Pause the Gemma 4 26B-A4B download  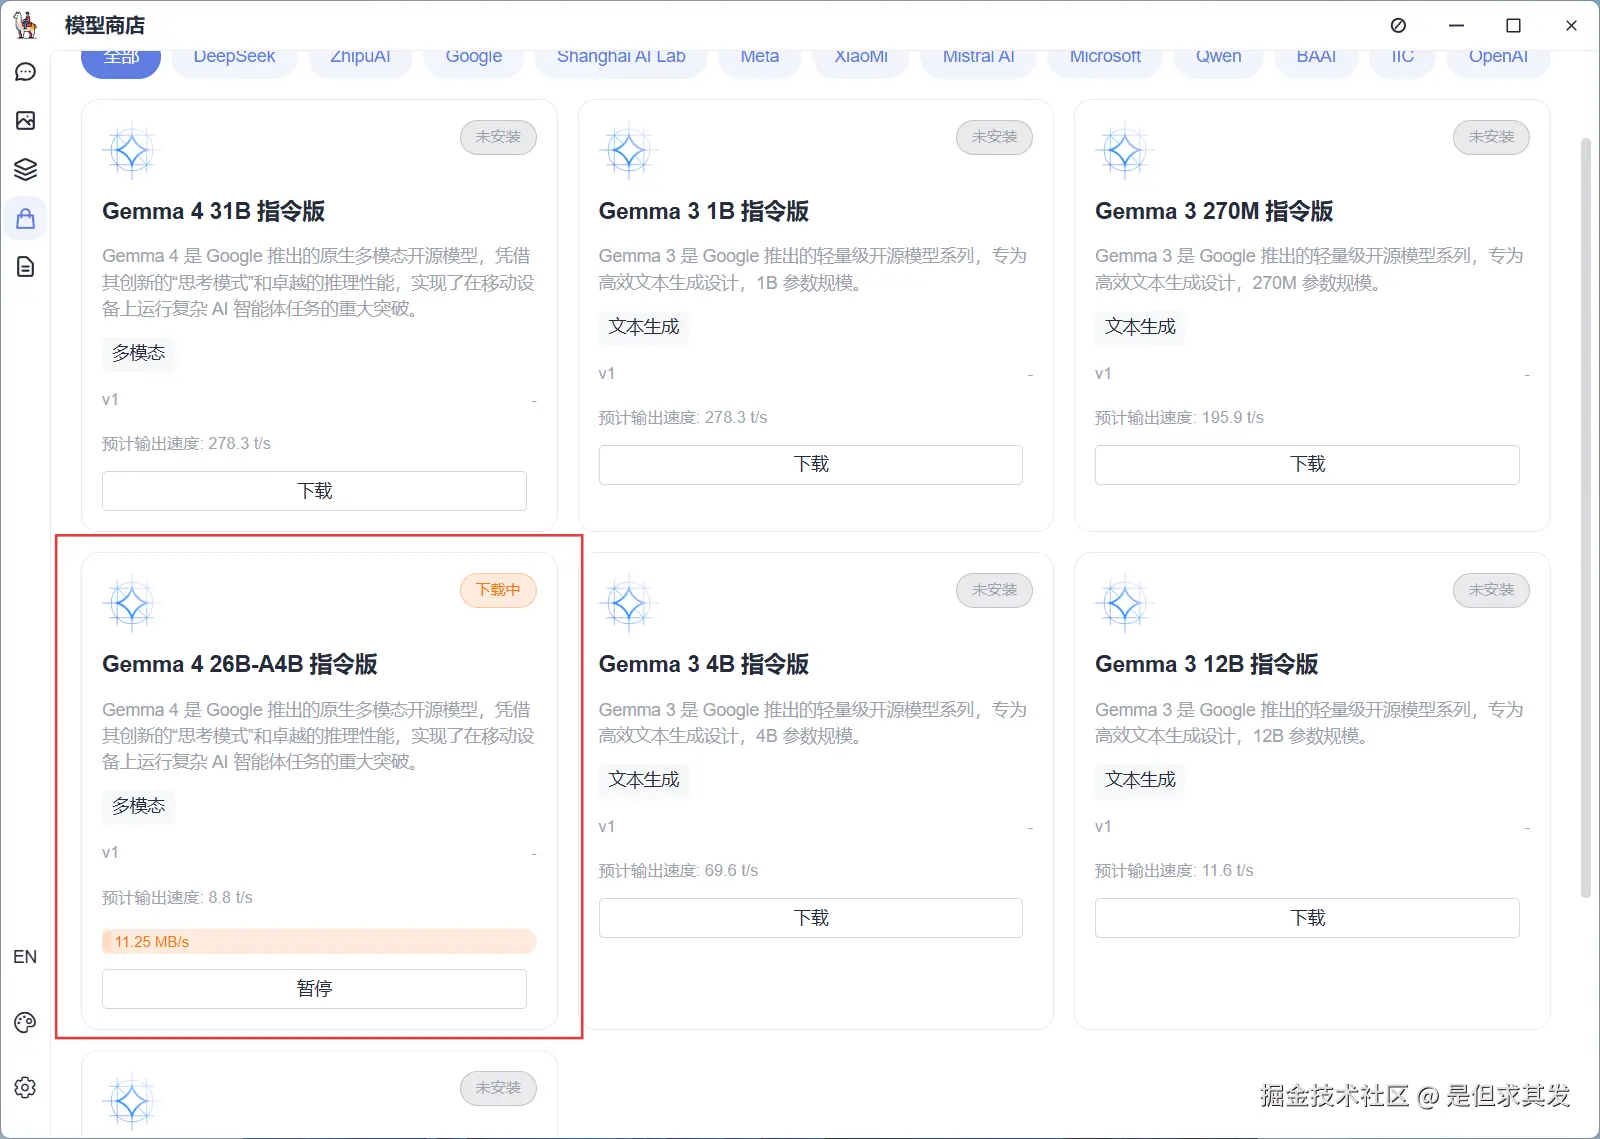point(314,988)
